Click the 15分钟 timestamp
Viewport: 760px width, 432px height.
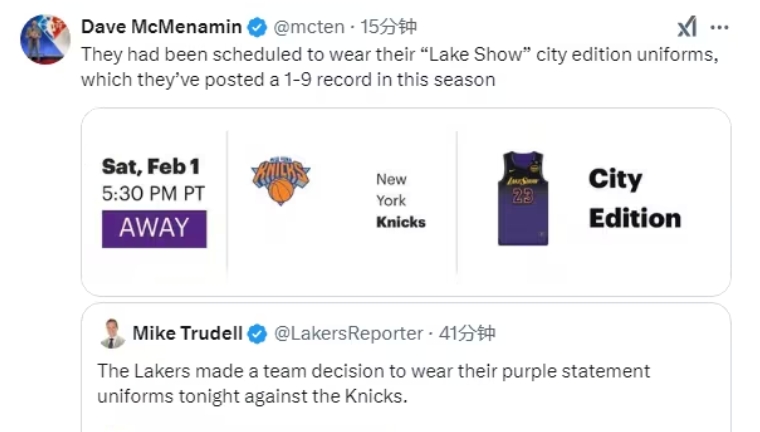[388, 27]
